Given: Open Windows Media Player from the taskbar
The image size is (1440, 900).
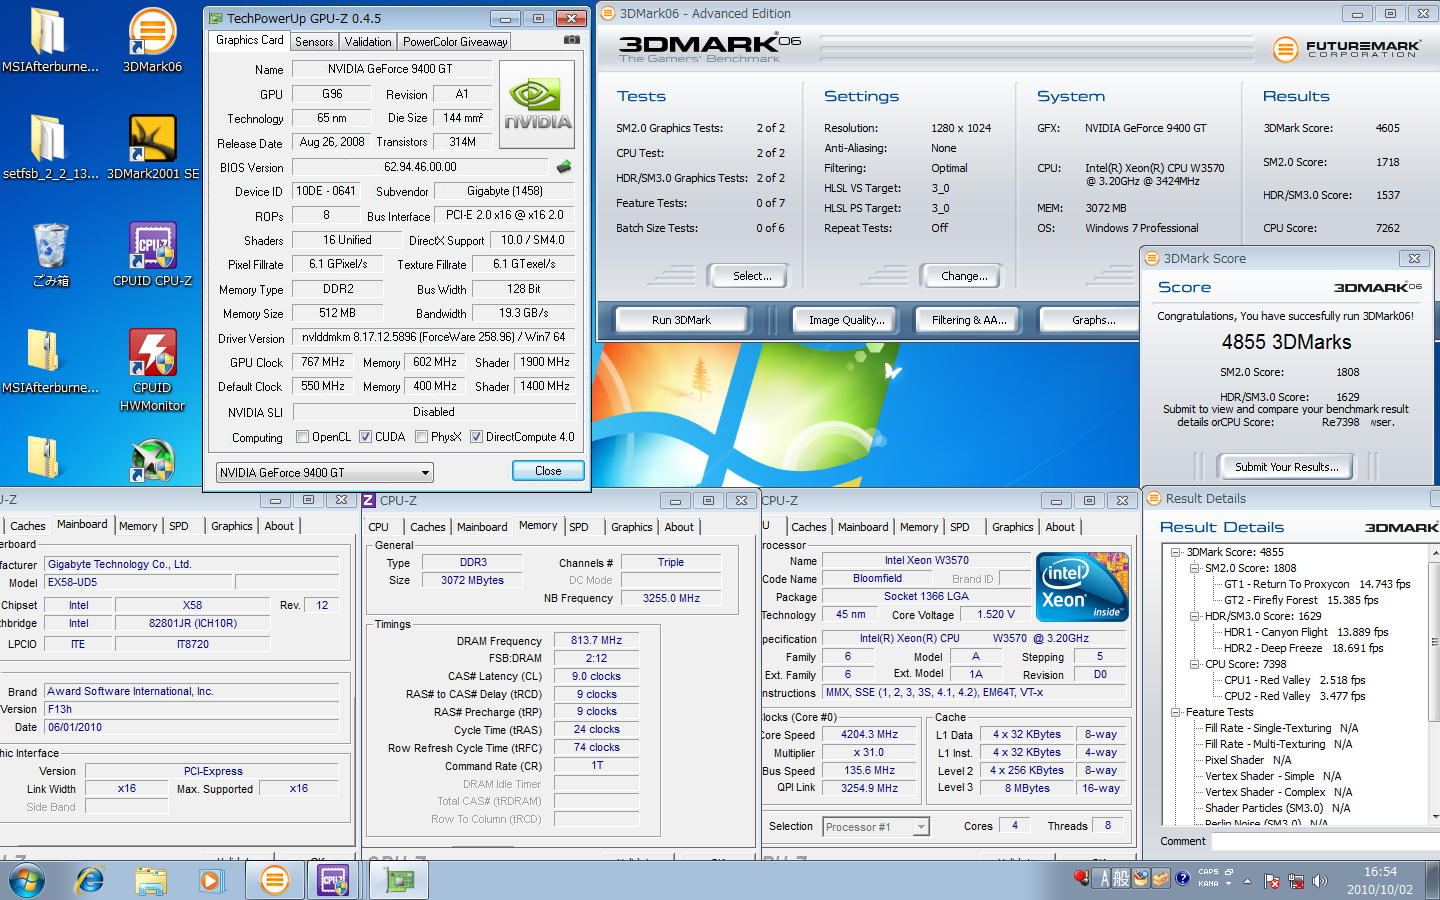Looking at the screenshot, I should tap(210, 880).
